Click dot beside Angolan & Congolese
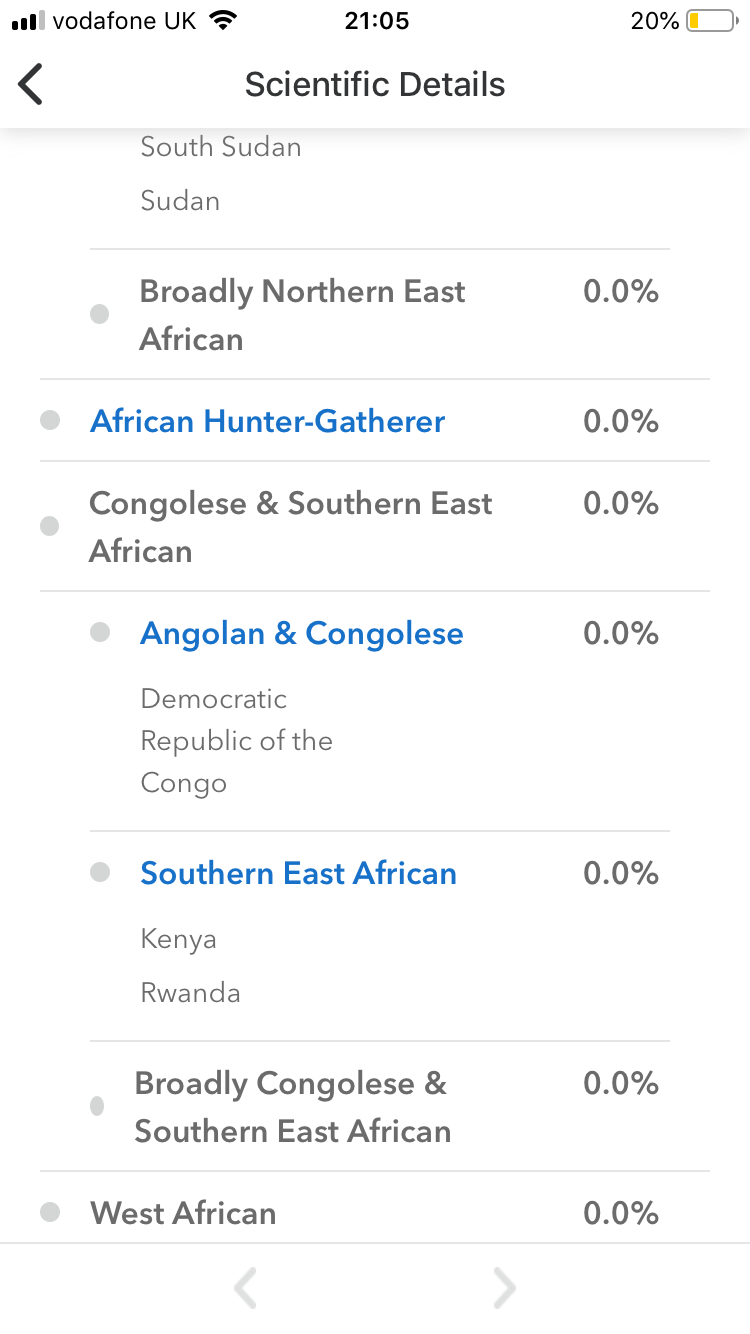This screenshot has width=750, height=1334. (x=100, y=632)
